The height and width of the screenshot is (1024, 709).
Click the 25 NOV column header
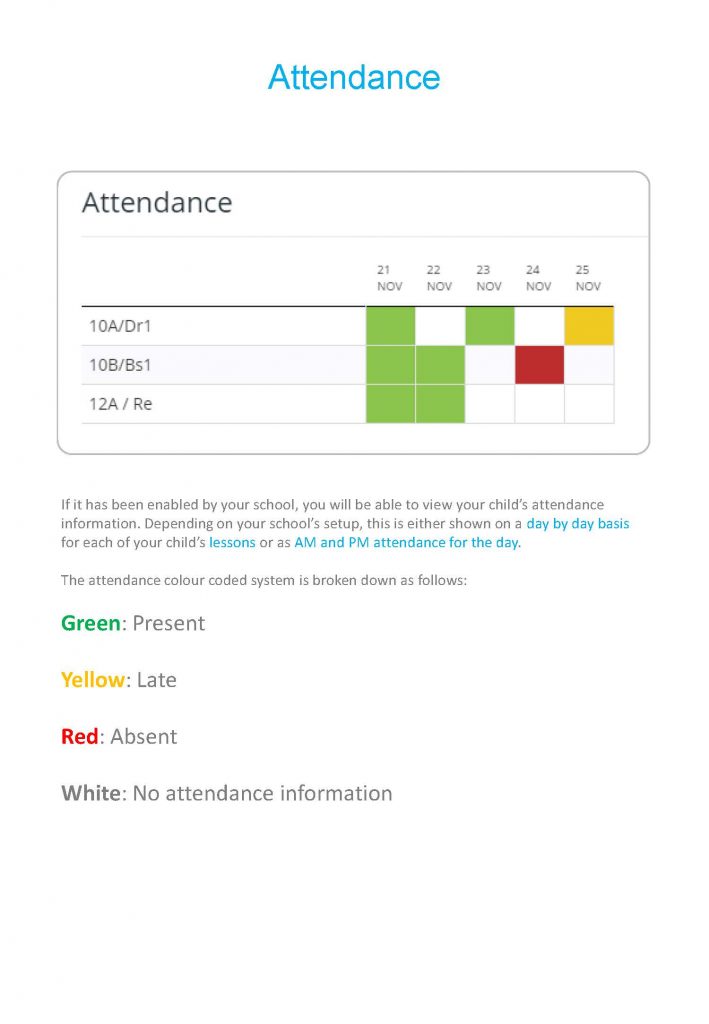click(588, 278)
